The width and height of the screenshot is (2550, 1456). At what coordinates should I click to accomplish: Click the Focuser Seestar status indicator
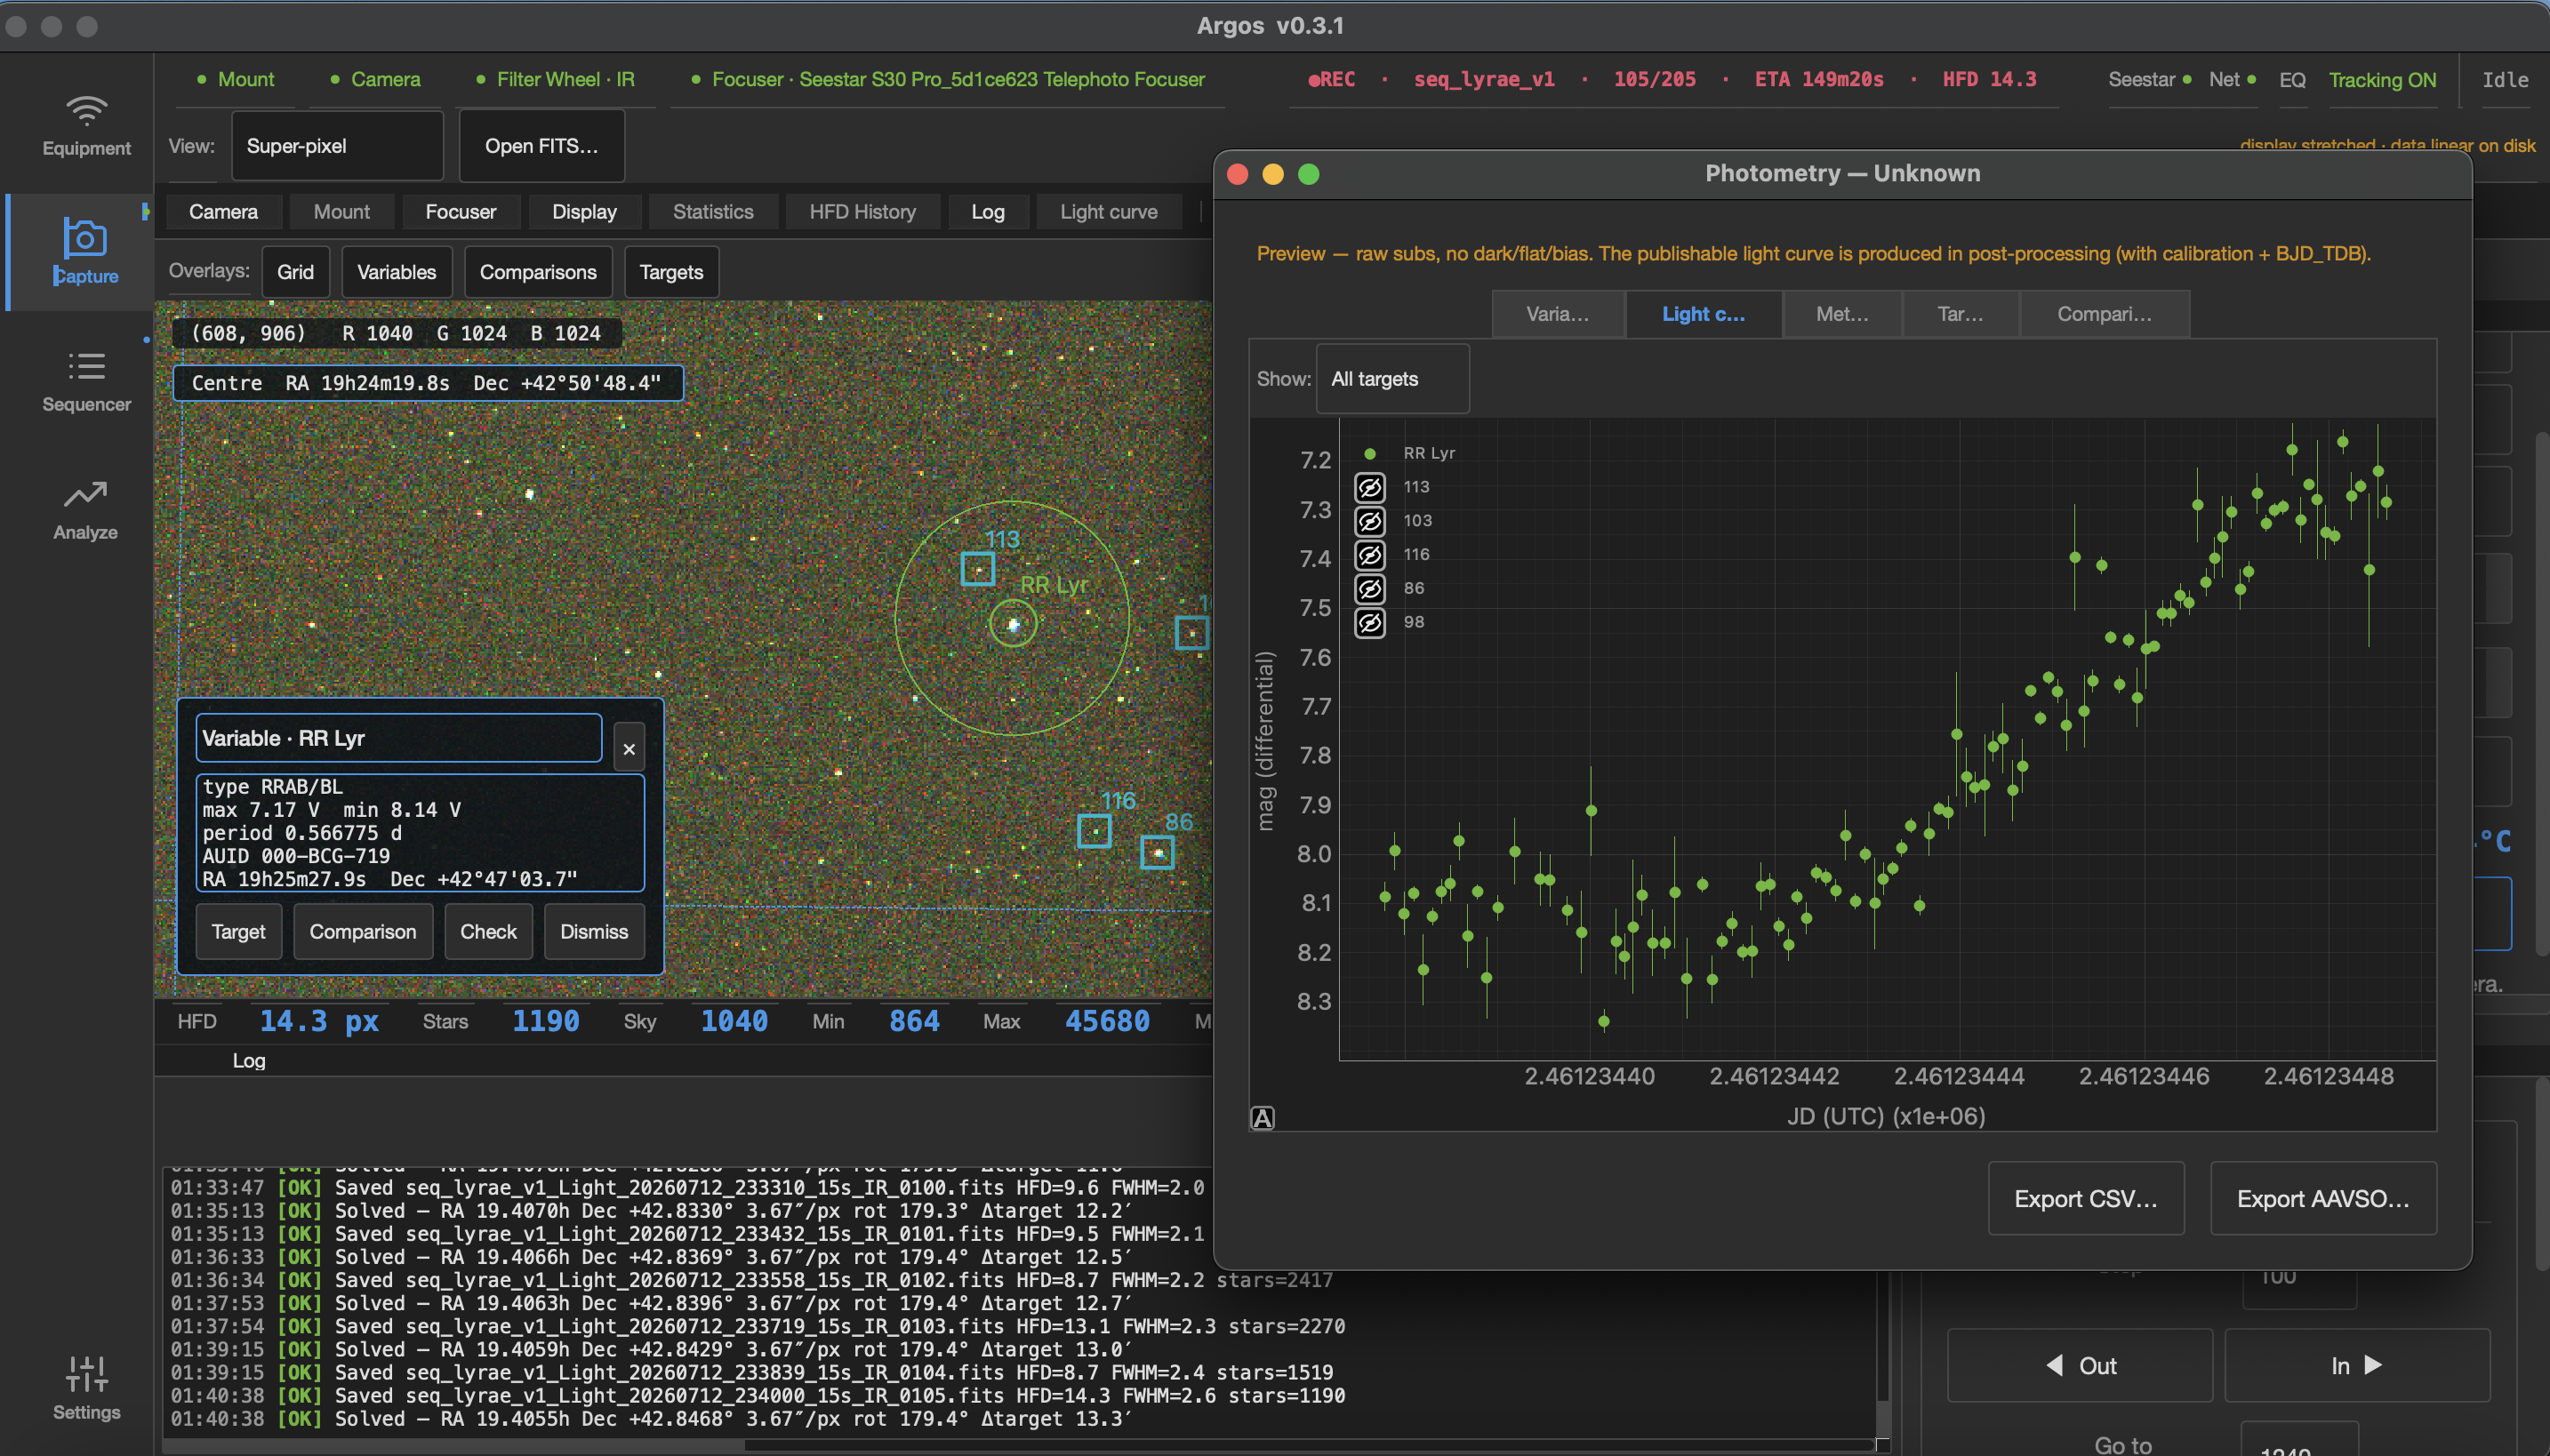947,79
